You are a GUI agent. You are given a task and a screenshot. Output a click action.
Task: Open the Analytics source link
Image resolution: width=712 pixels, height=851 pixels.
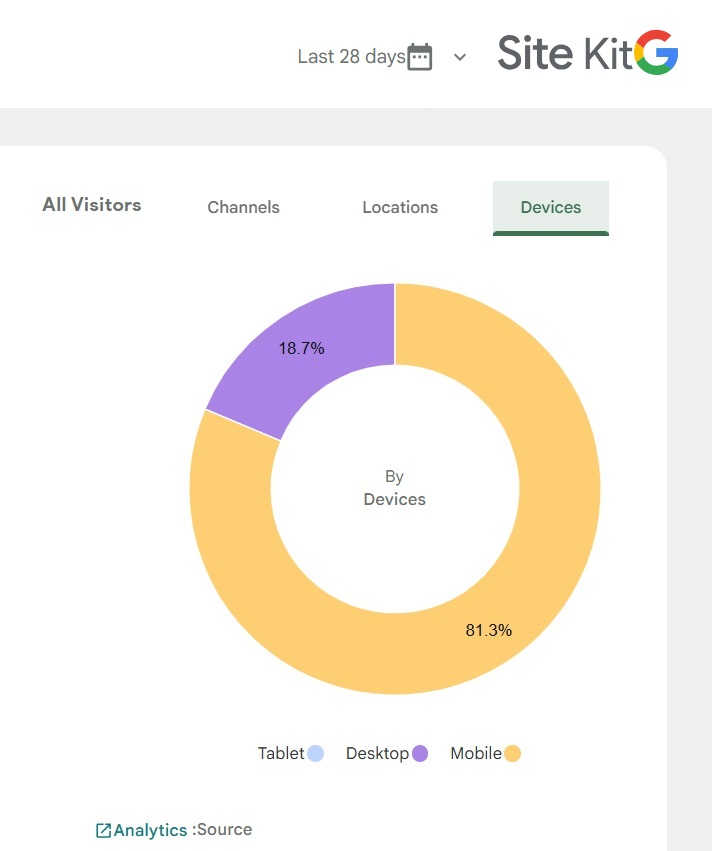click(x=150, y=830)
